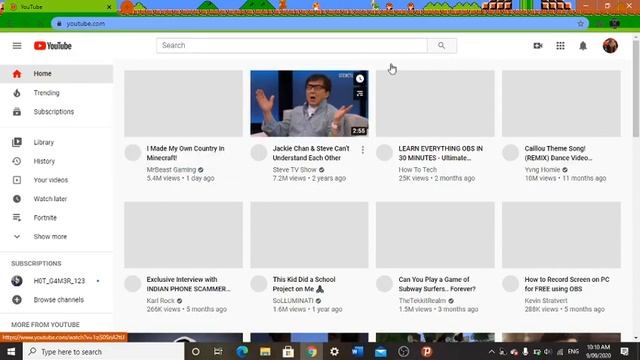640x360 pixels.
Task: Click the site lock icon in address bar
Action: pos(59,24)
